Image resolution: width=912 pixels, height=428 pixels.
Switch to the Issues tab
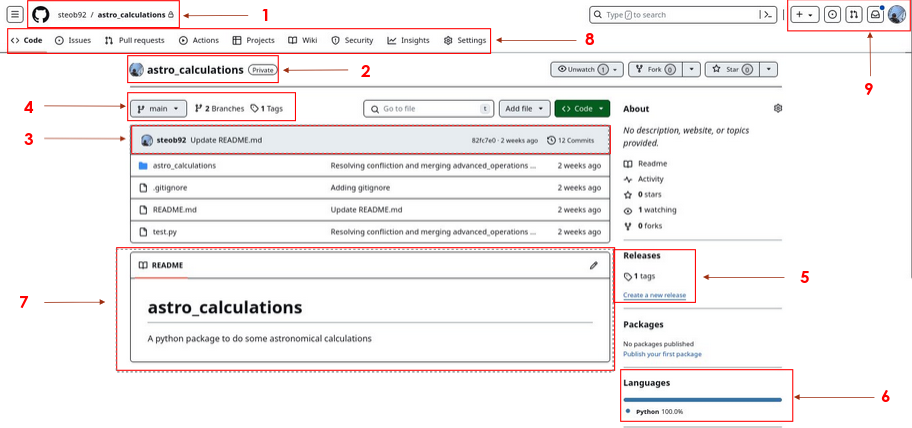pyautogui.click(x=73, y=41)
